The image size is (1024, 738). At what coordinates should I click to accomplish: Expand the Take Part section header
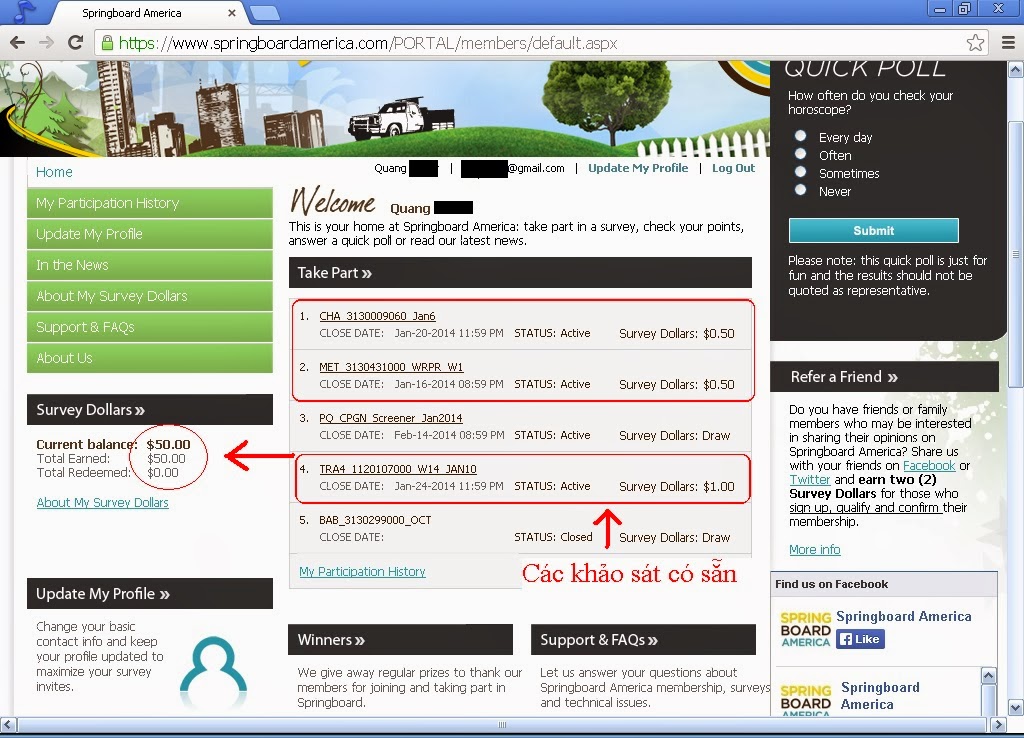pyautogui.click(x=520, y=273)
